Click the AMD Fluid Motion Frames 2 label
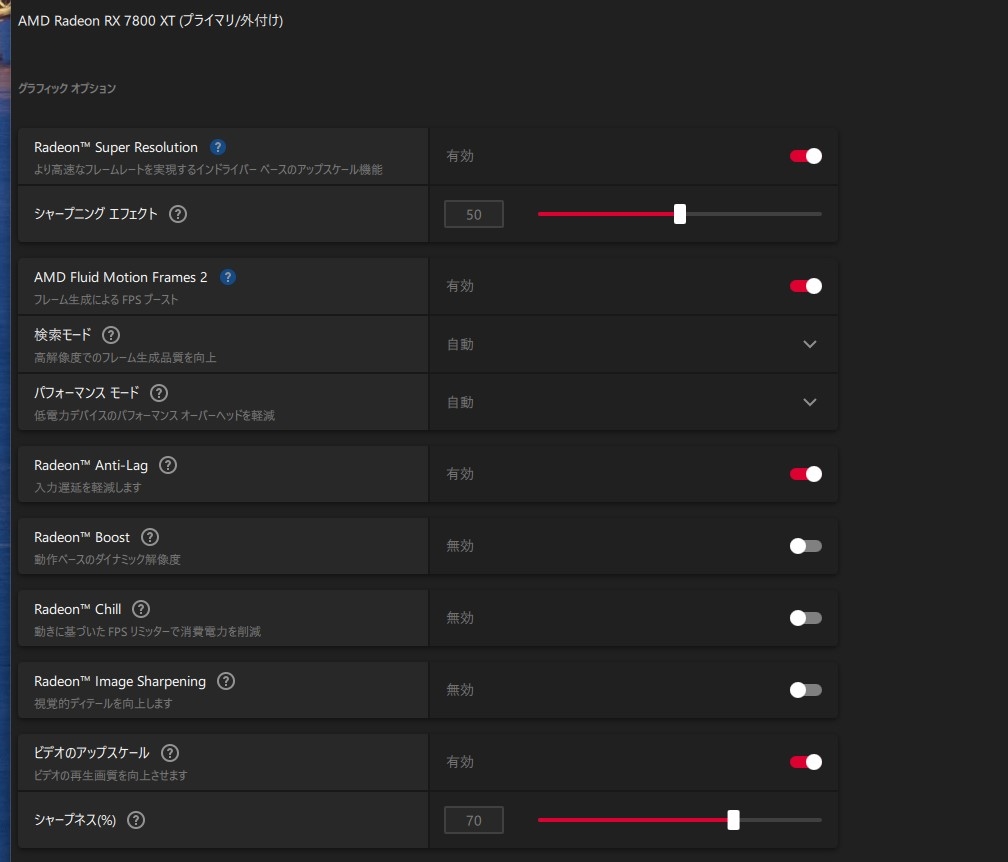This screenshot has height=862, width=1008. pyautogui.click(x=121, y=277)
